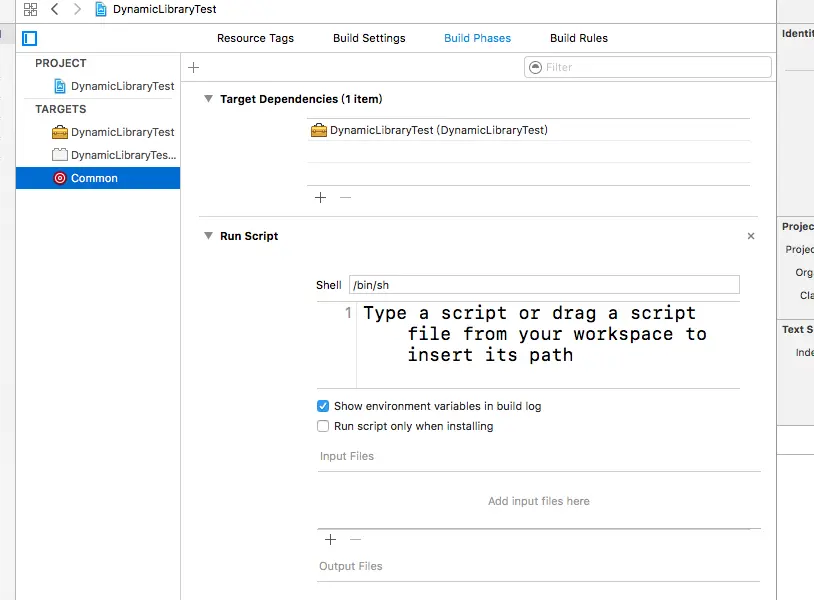Click the Filter search field

coord(647,67)
